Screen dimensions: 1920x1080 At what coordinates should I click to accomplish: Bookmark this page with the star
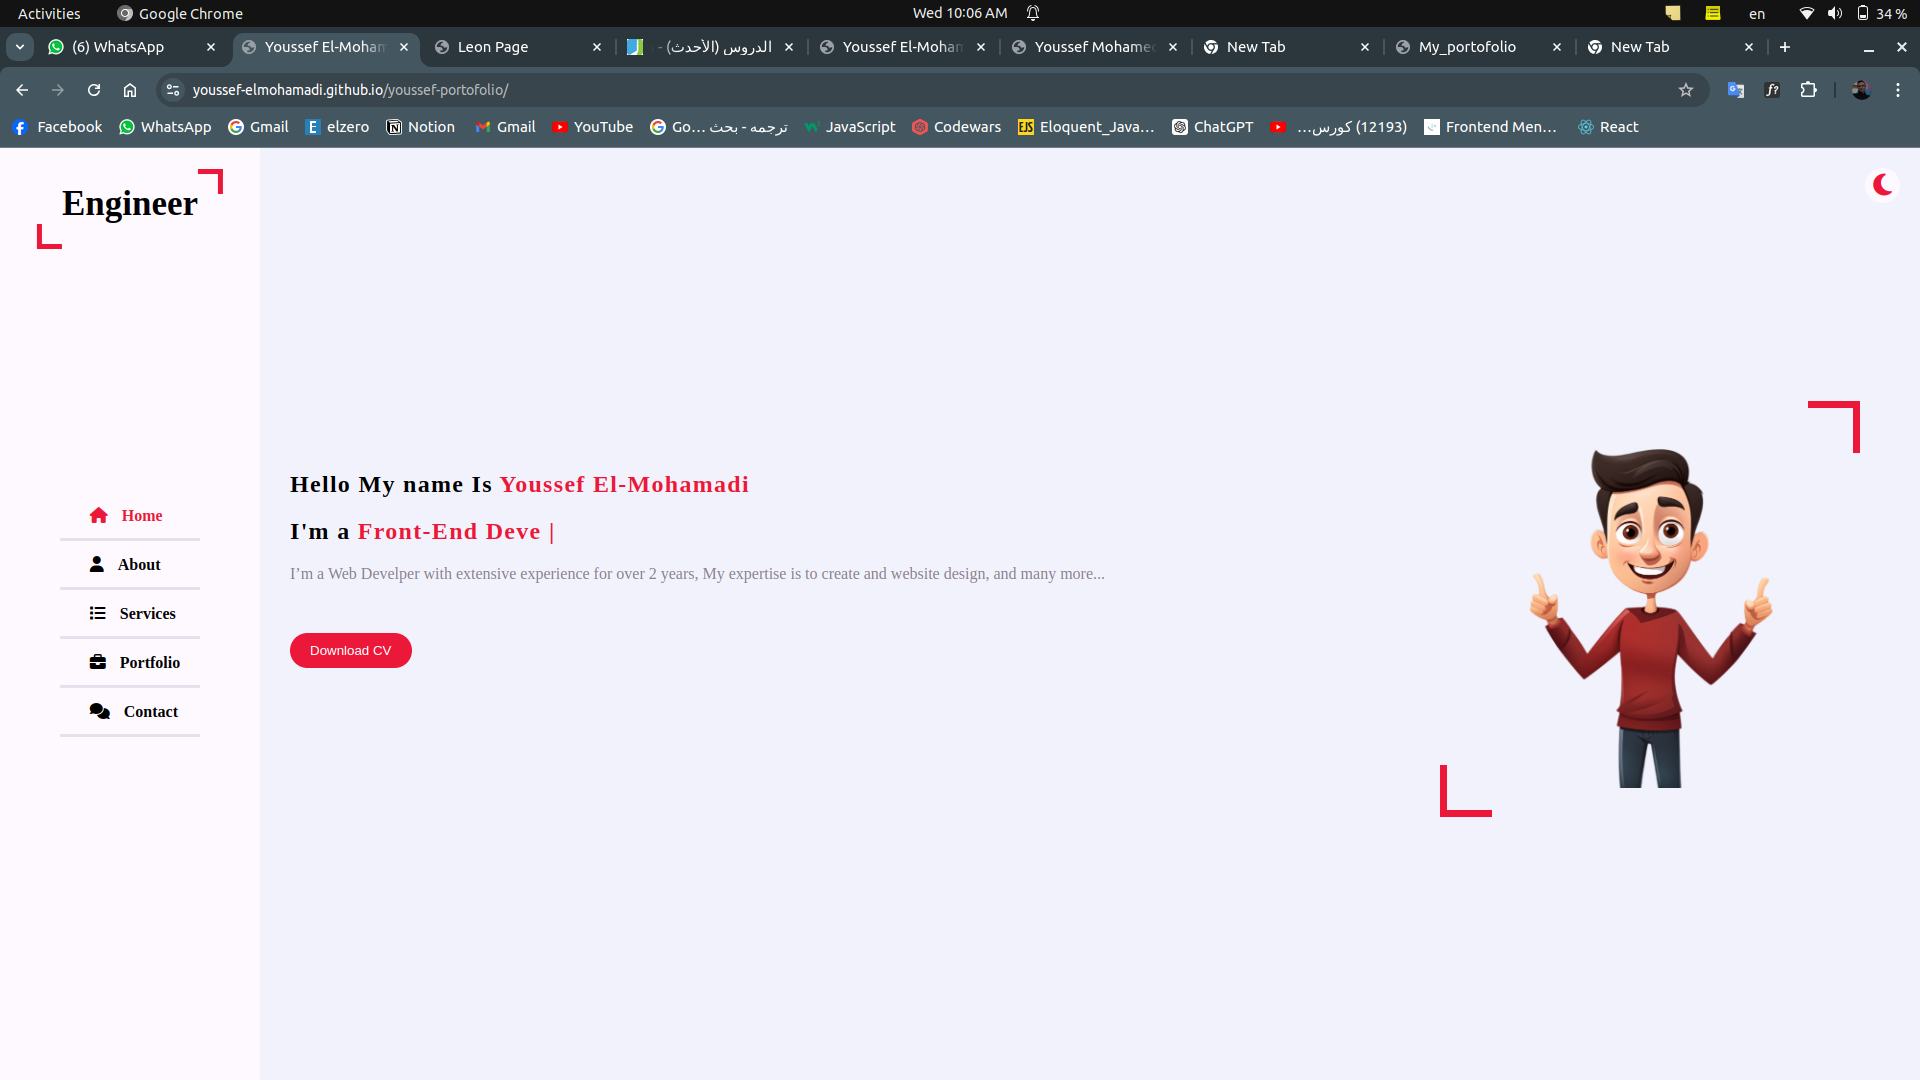pos(1686,90)
